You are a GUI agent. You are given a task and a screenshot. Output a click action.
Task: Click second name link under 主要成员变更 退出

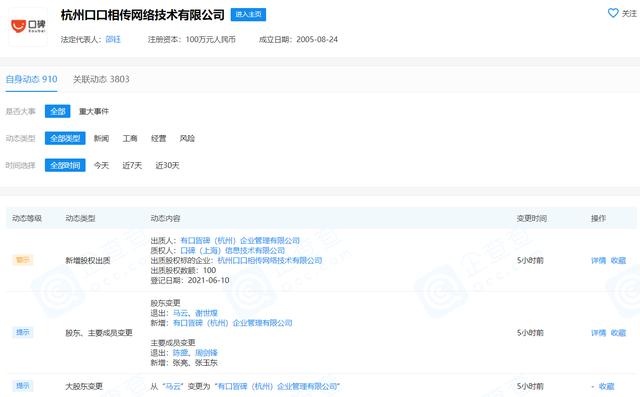[206, 353]
